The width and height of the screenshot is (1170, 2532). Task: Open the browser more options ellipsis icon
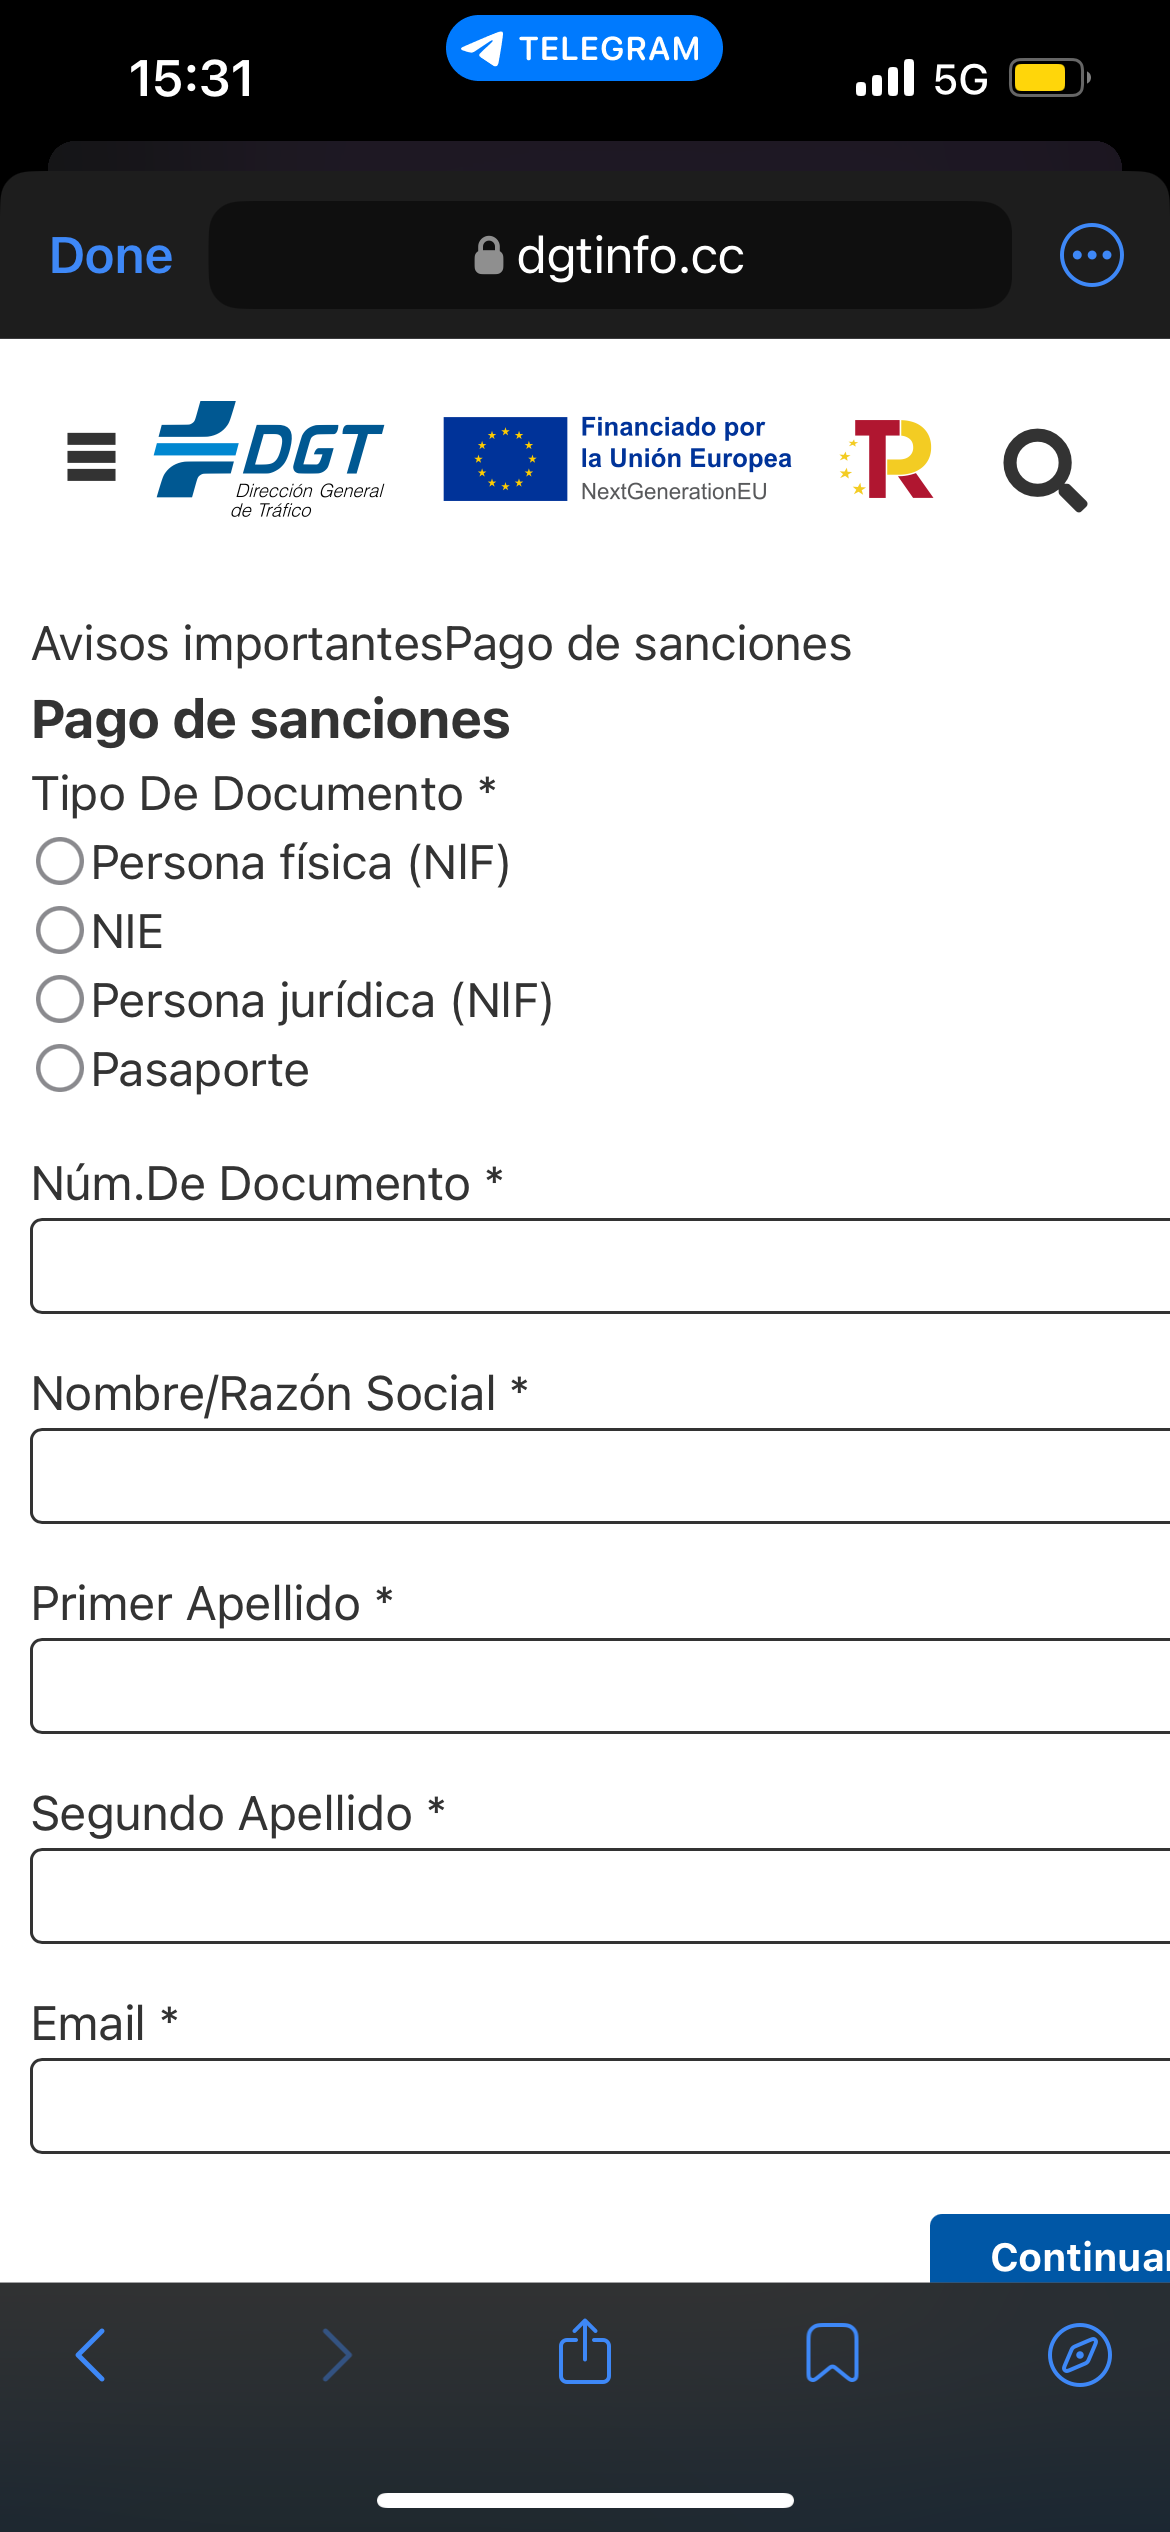tap(1091, 255)
